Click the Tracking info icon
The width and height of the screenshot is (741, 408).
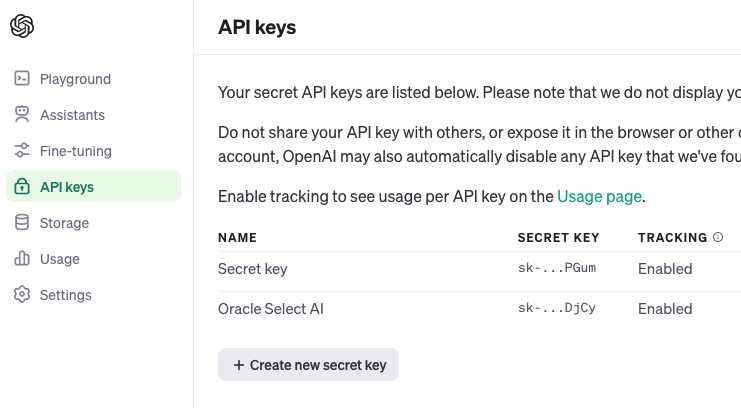tap(717, 238)
